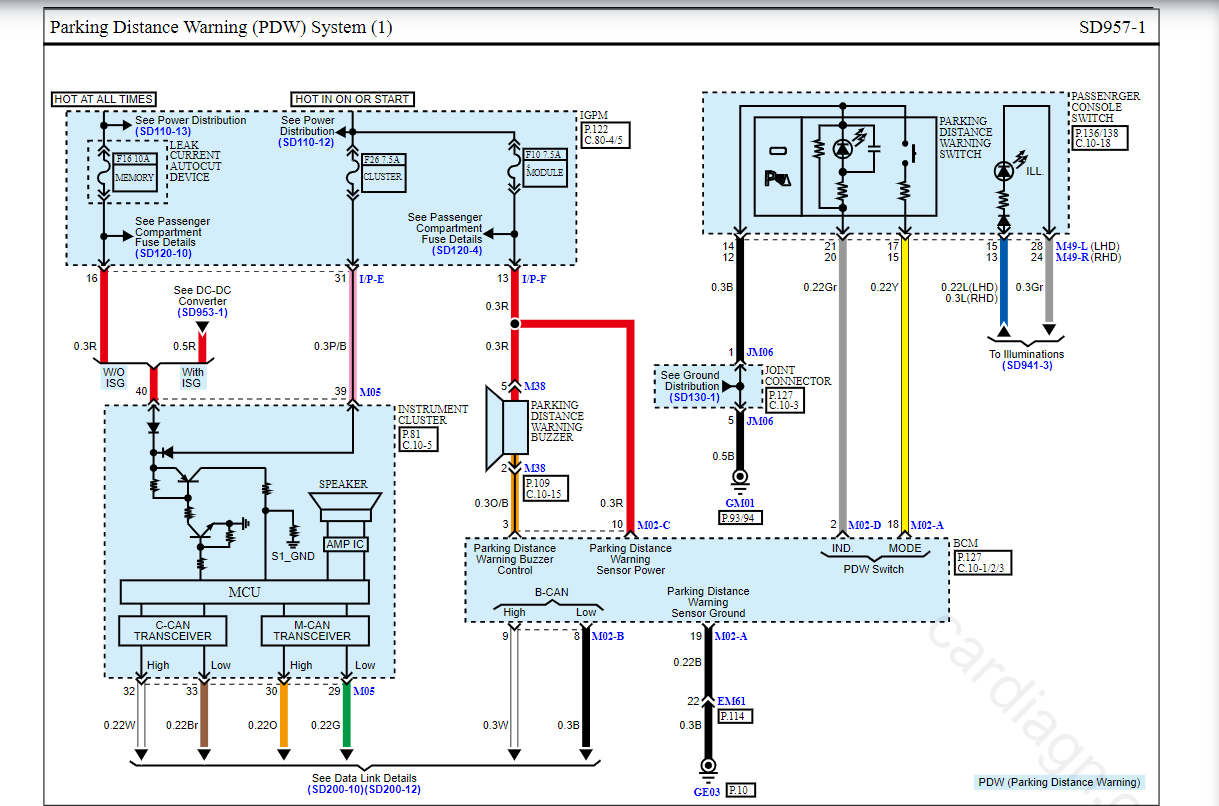Open the SD110-13 power distribution link
Image resolution: width=1219 pixels, height=806 pixels.
[x=164, y=132]
